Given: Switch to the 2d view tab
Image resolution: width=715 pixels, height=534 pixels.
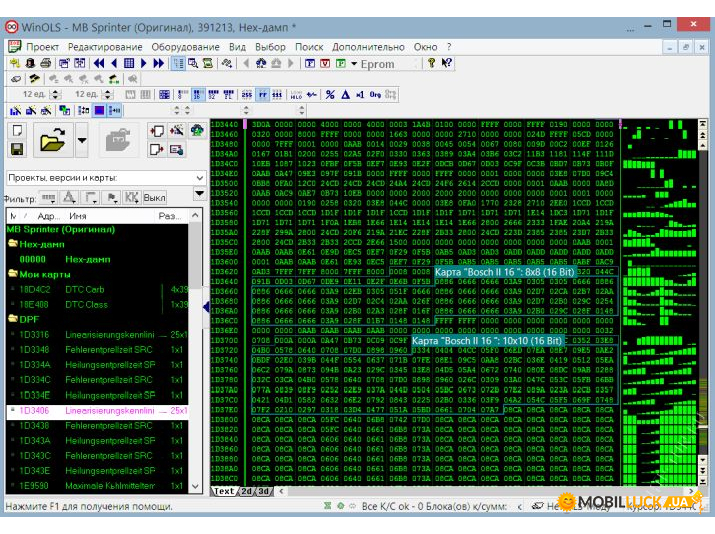Looking at the screenshot, I should (x=247, y=491).
